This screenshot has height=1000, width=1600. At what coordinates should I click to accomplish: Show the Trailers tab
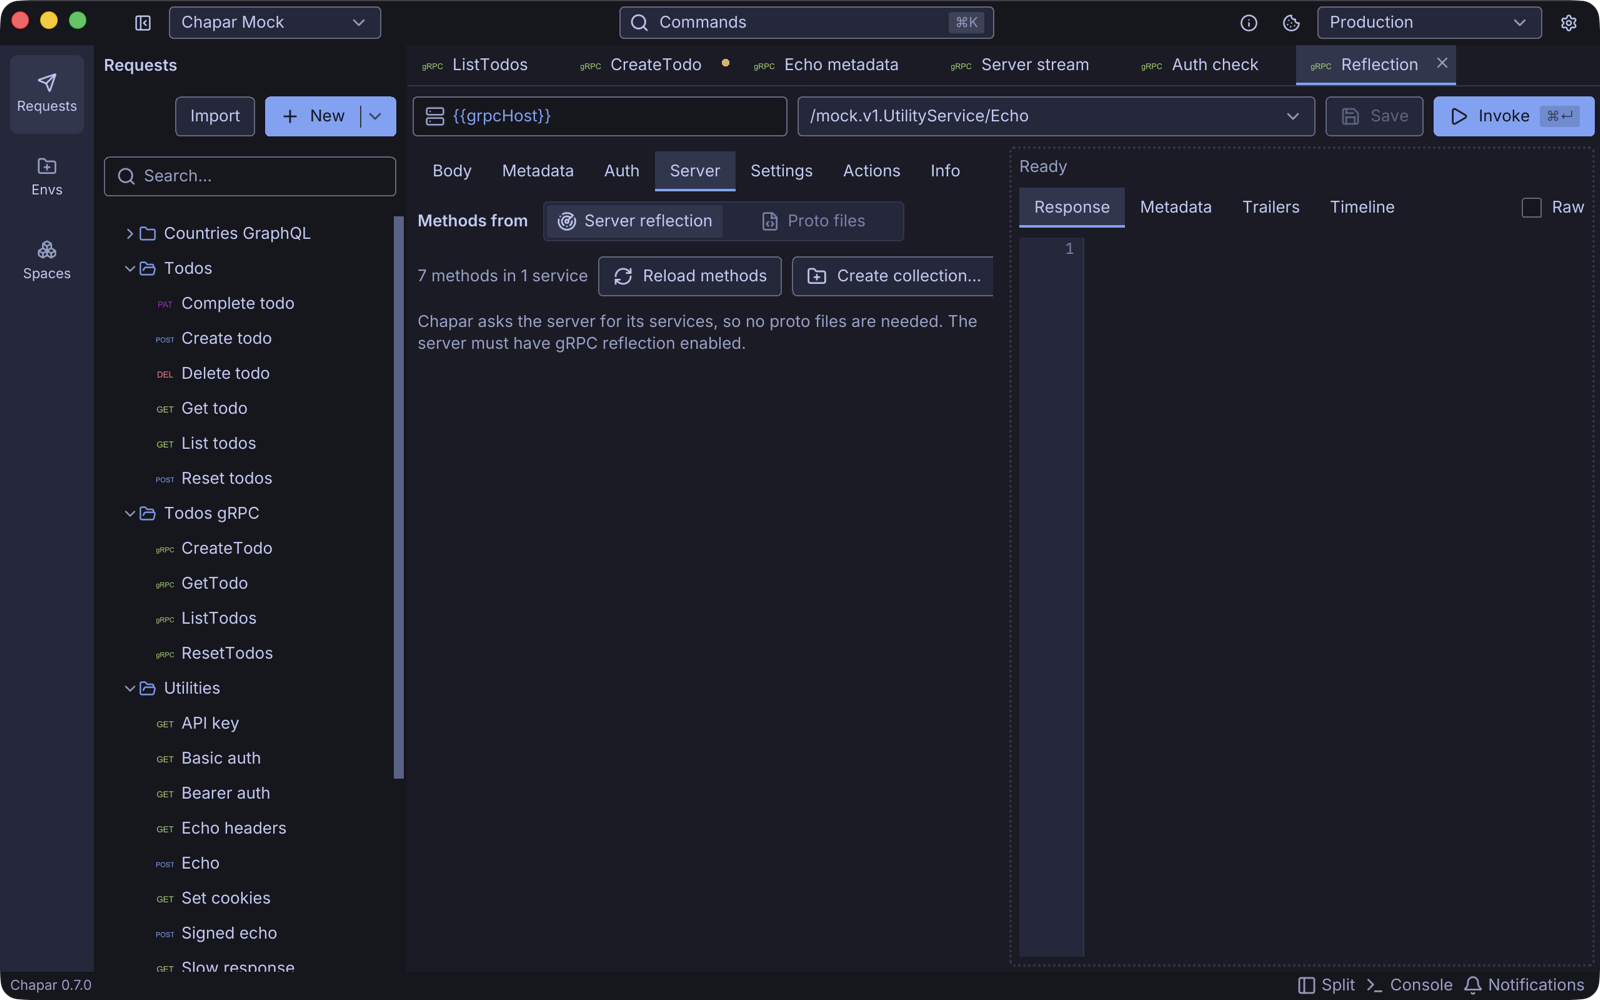point(1271,207)
